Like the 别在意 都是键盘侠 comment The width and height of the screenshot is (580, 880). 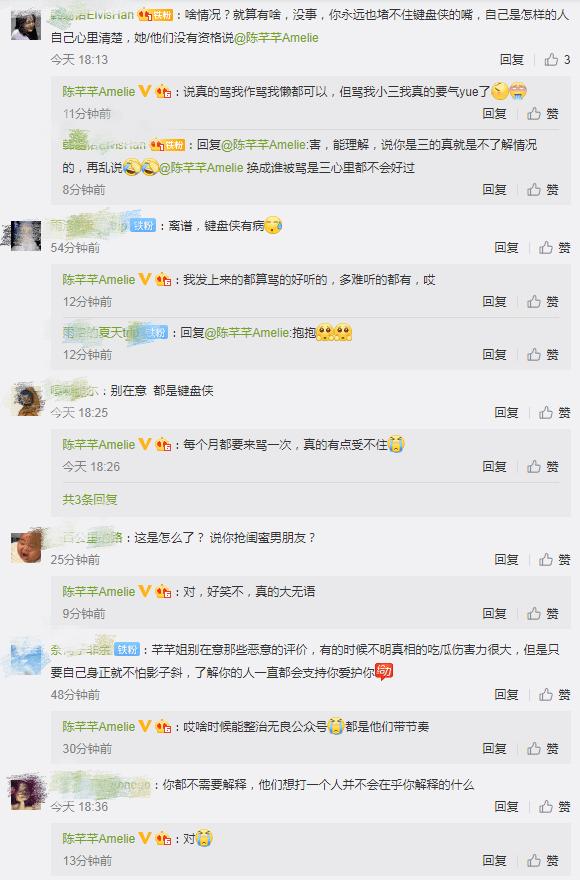click(554, 412)
